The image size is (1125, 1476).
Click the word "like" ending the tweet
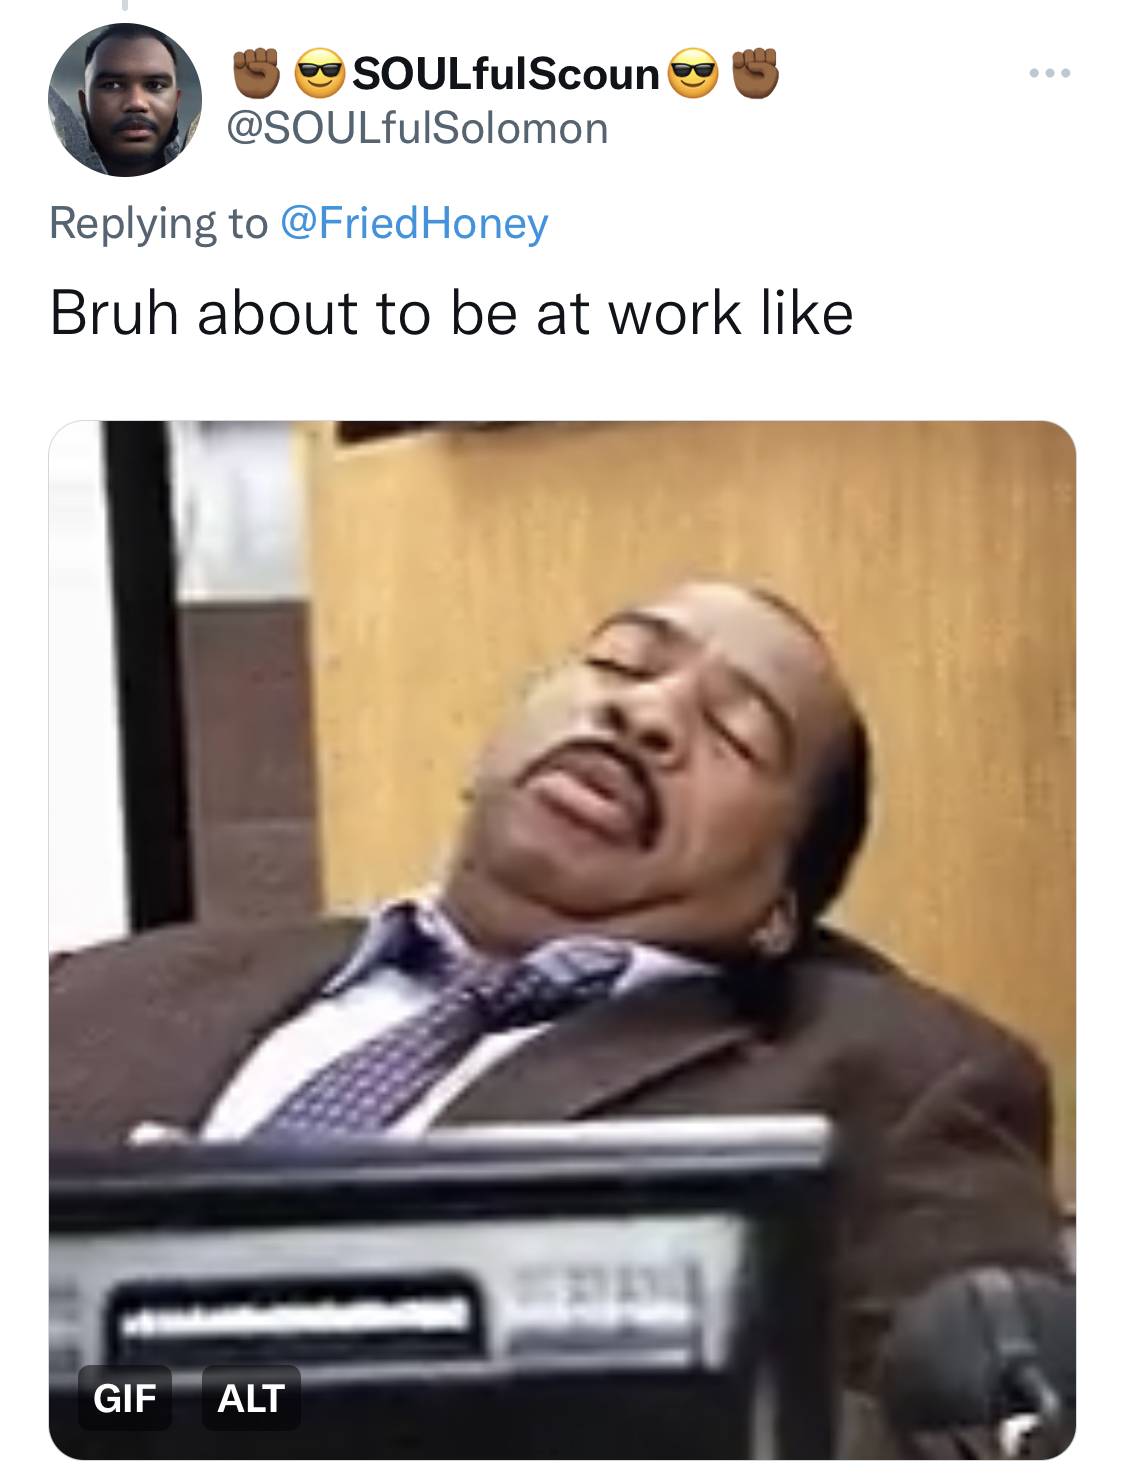coord(806,313)
